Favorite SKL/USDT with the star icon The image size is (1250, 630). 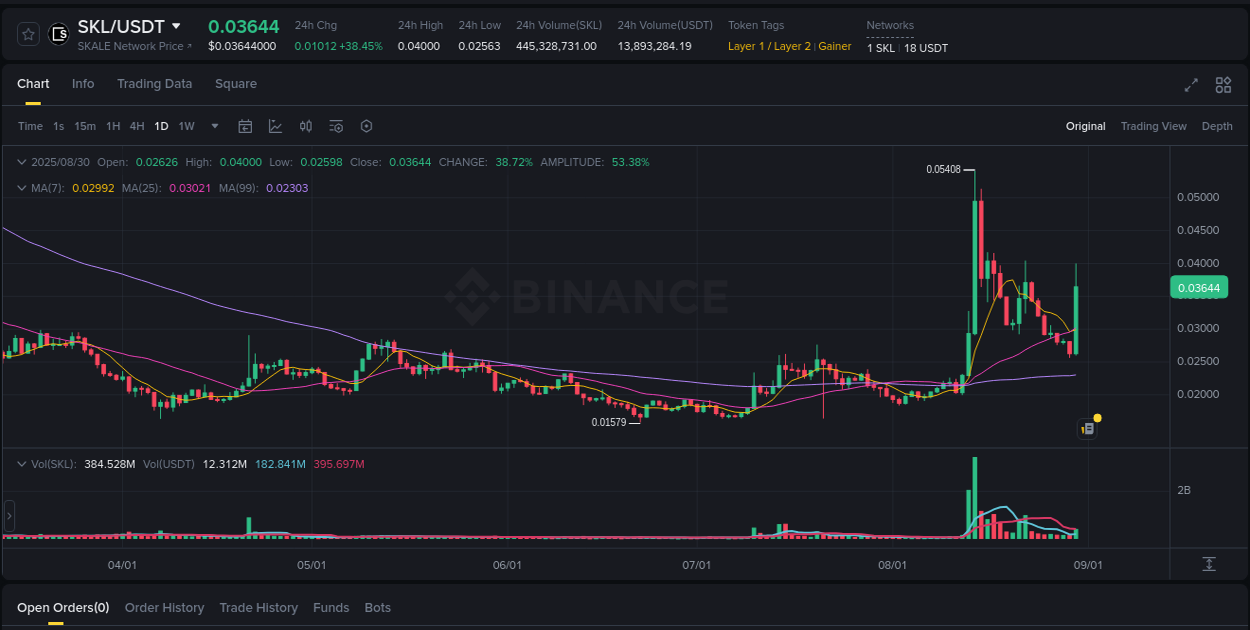tap(27, 33)
